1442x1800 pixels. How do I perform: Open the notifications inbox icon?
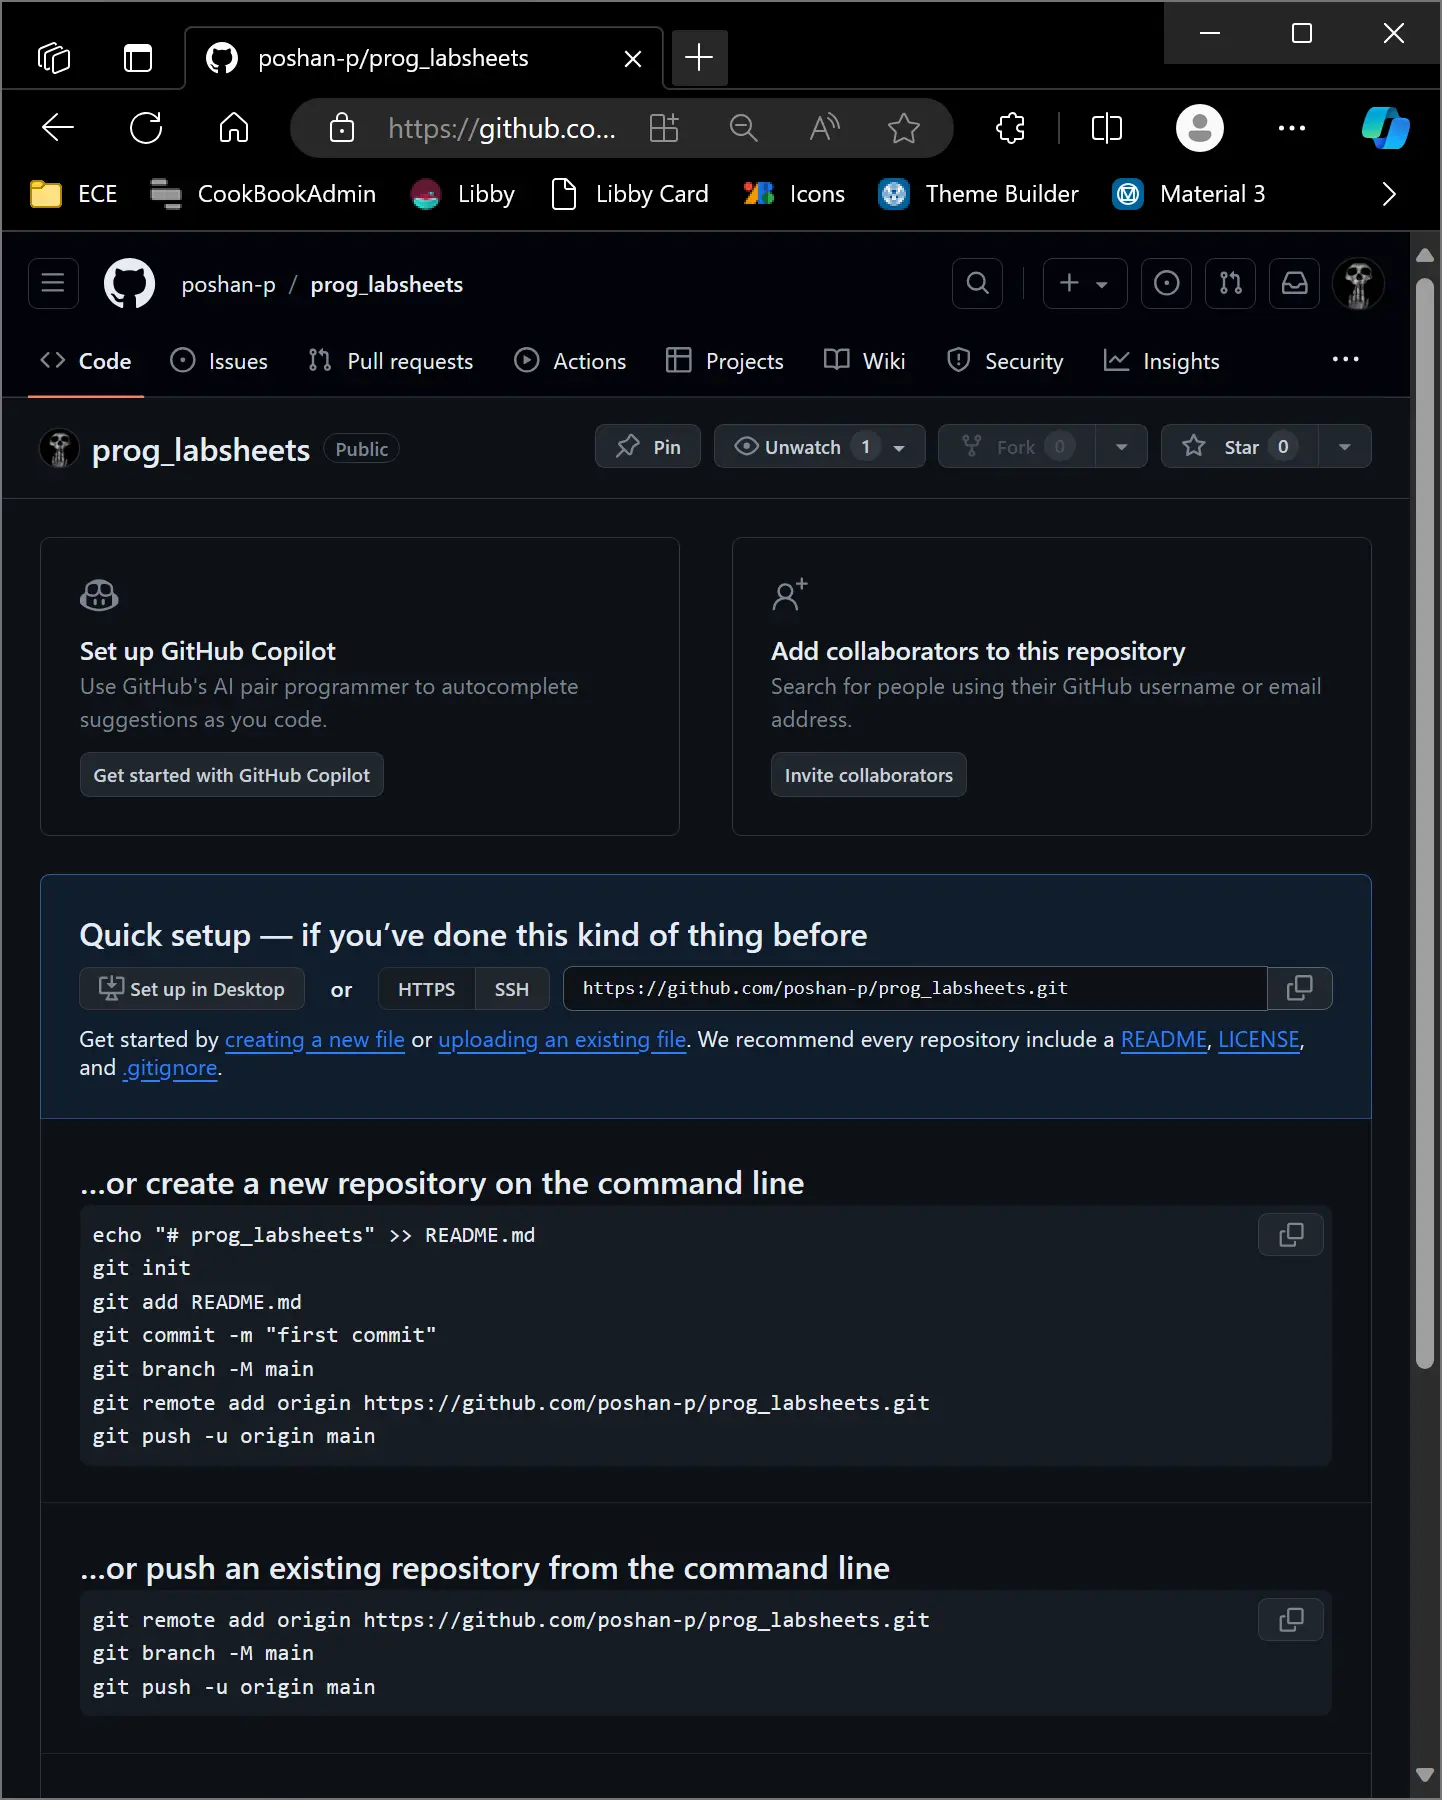1295,284
